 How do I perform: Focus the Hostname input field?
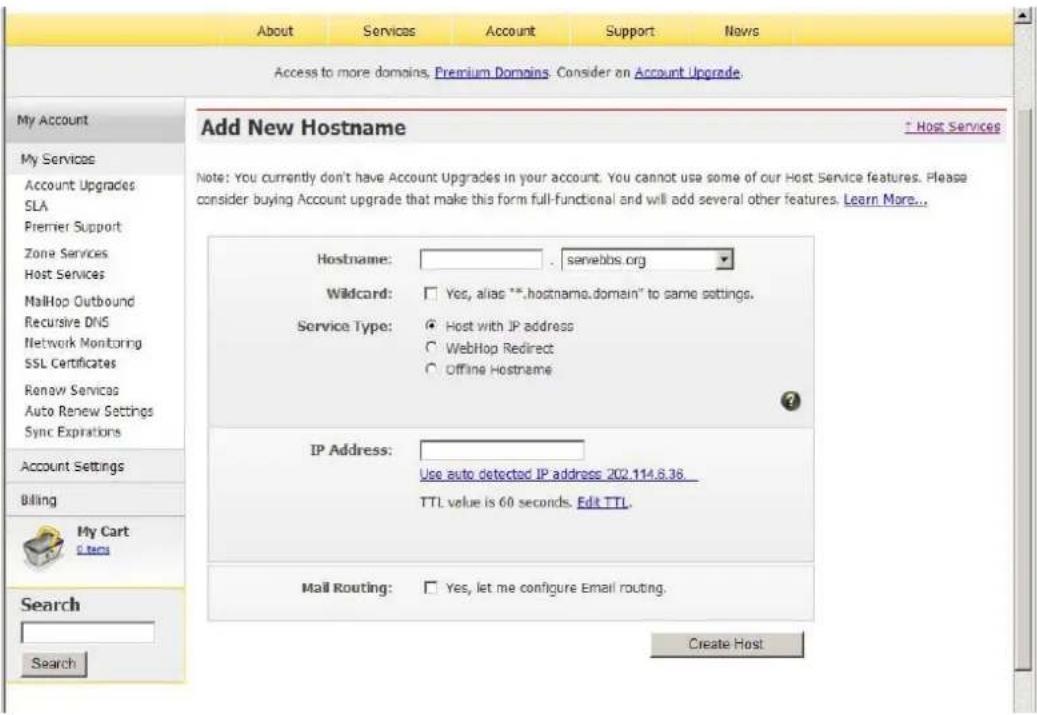[x=481, y=259]
